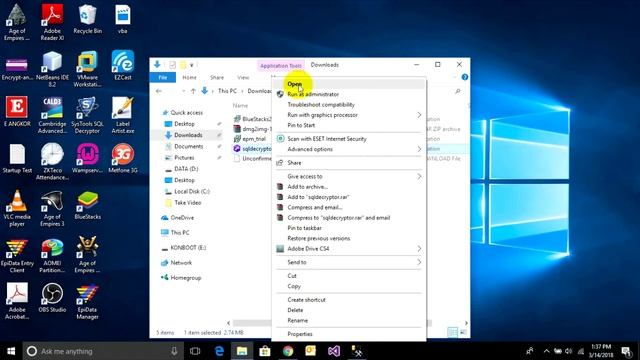
Task: Select E ANGKOR desktop icon
Action: click(17, 111)
